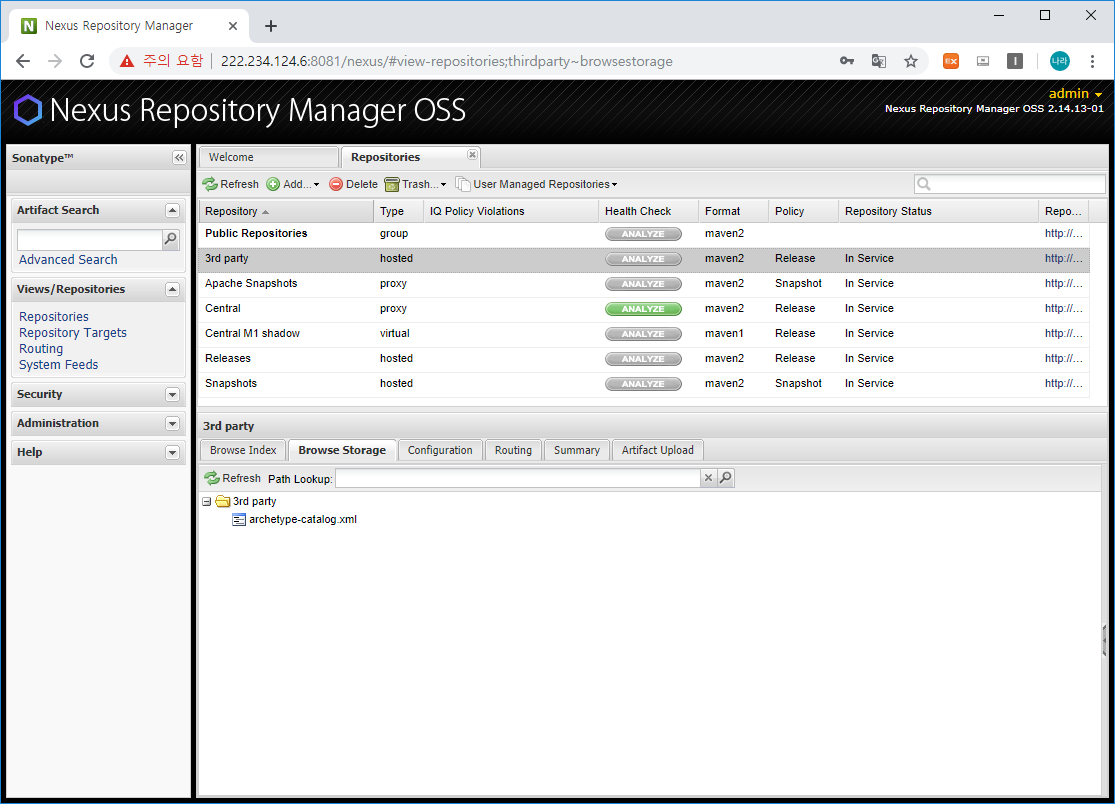
Task: Clear the Path Lookup field
Action: pos(708,478)
